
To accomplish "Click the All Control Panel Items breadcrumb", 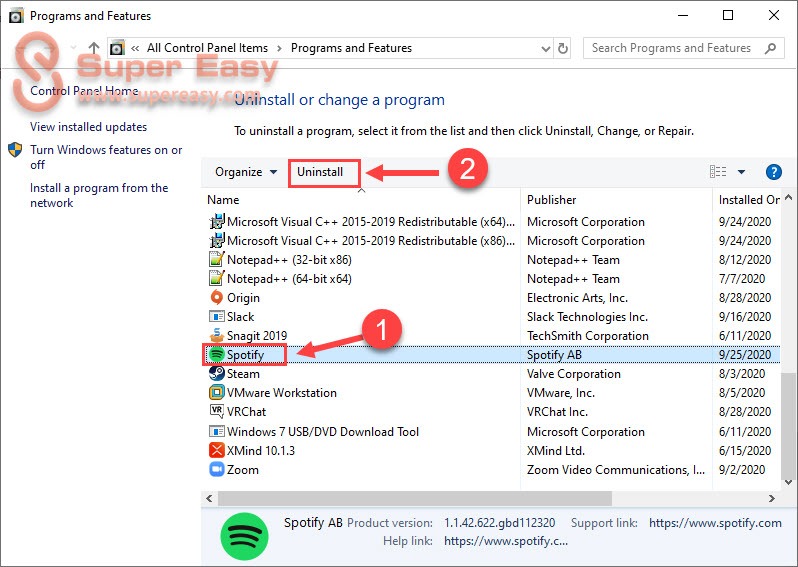I will click(x=207, y=48).
